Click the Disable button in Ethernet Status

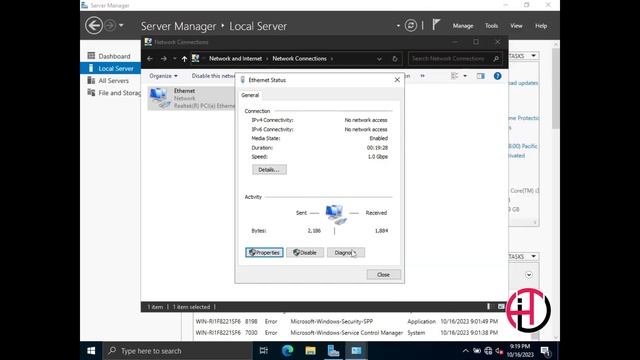[305, 253]
